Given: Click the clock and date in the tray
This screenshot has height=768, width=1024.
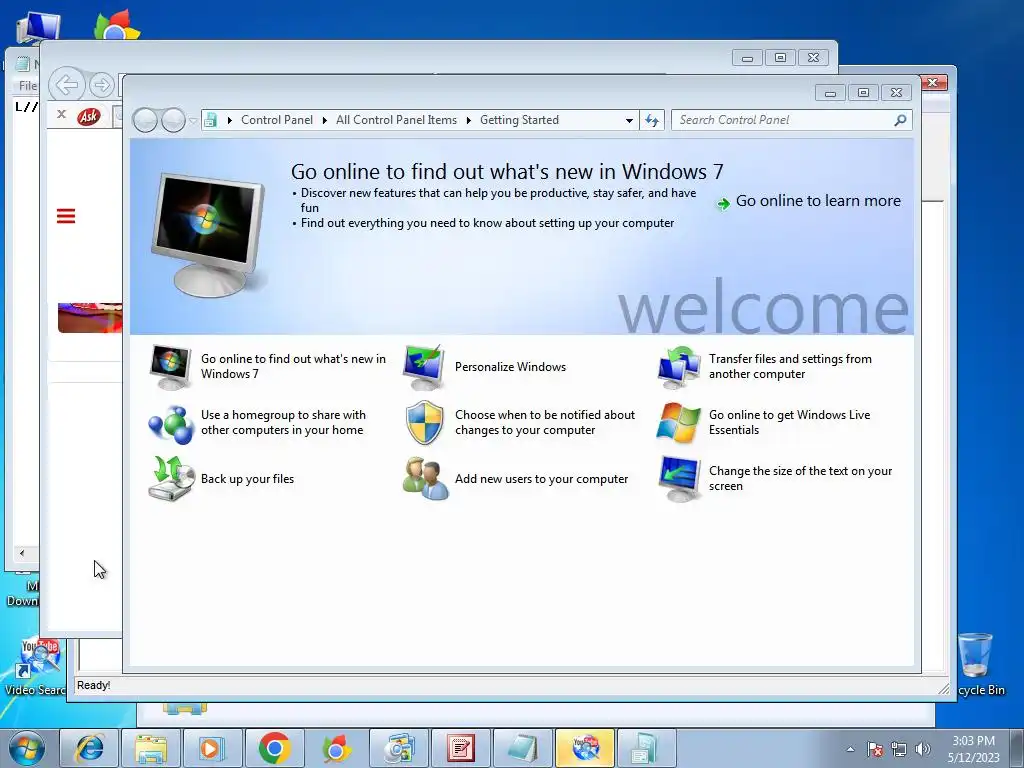Looking at the screenshot, I should [x=973, y=749].
